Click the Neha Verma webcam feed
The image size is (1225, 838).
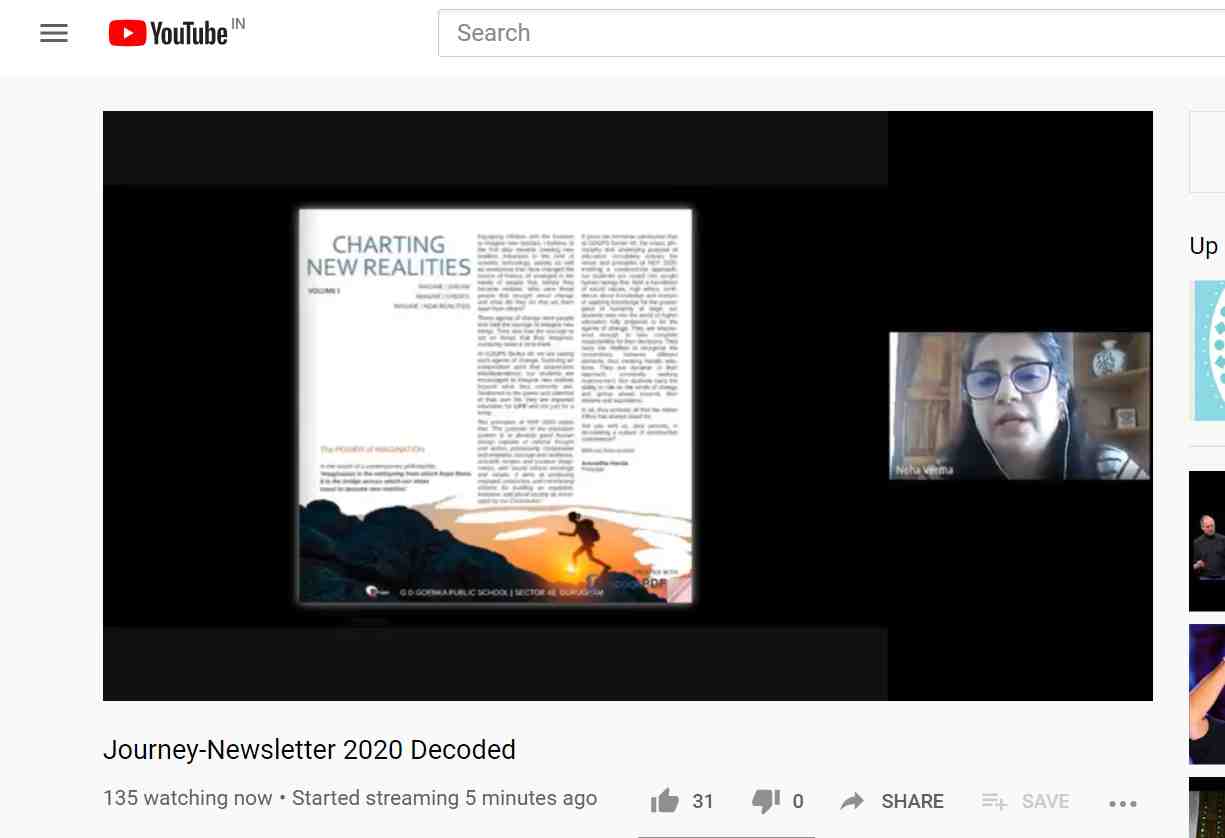1019,406
